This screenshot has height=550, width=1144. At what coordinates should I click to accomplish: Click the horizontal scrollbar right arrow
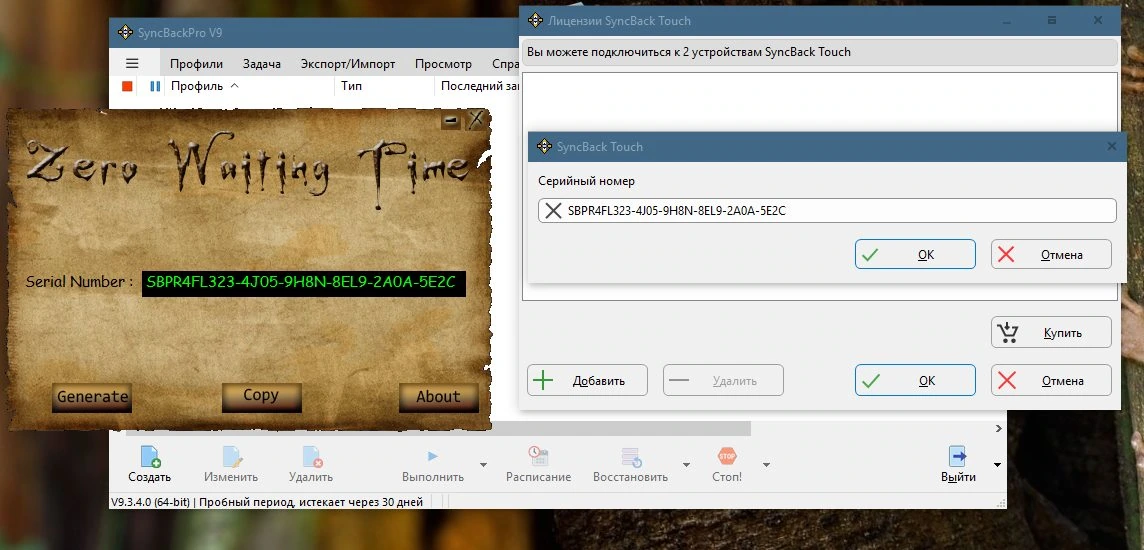point(999,429)
